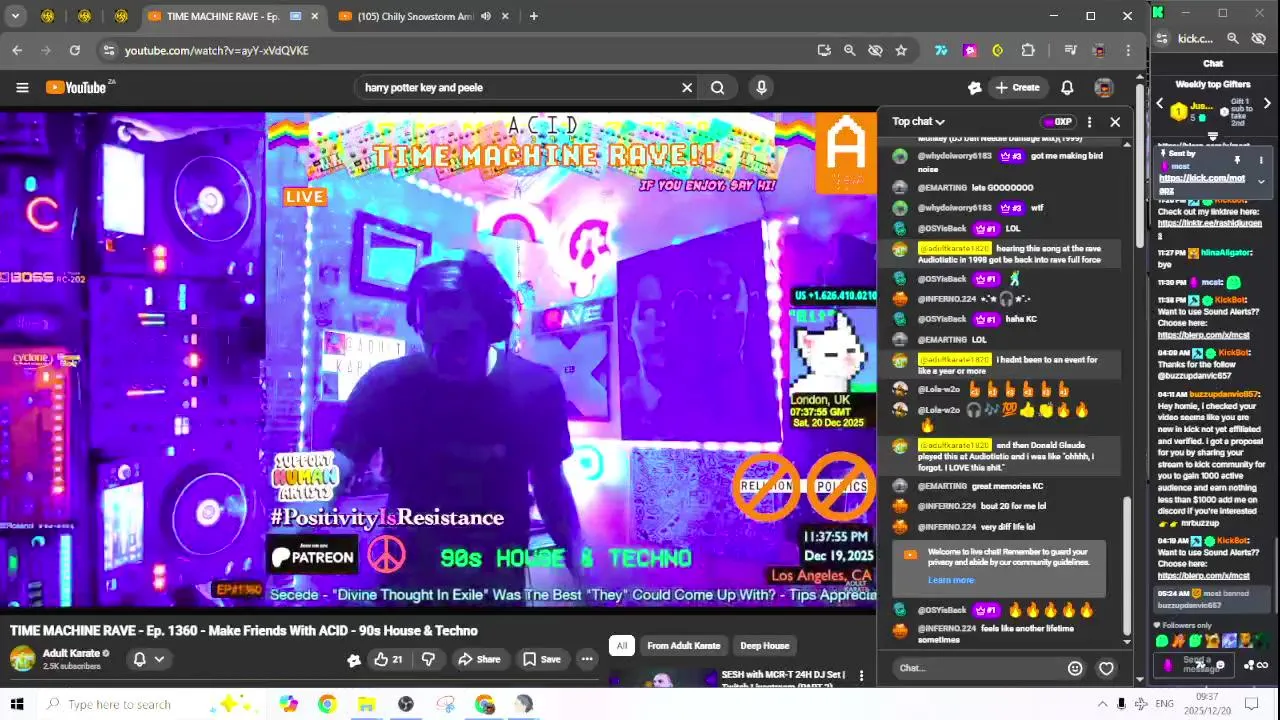Expand notification preferences chevron beside channel

[x=159, y=659]
